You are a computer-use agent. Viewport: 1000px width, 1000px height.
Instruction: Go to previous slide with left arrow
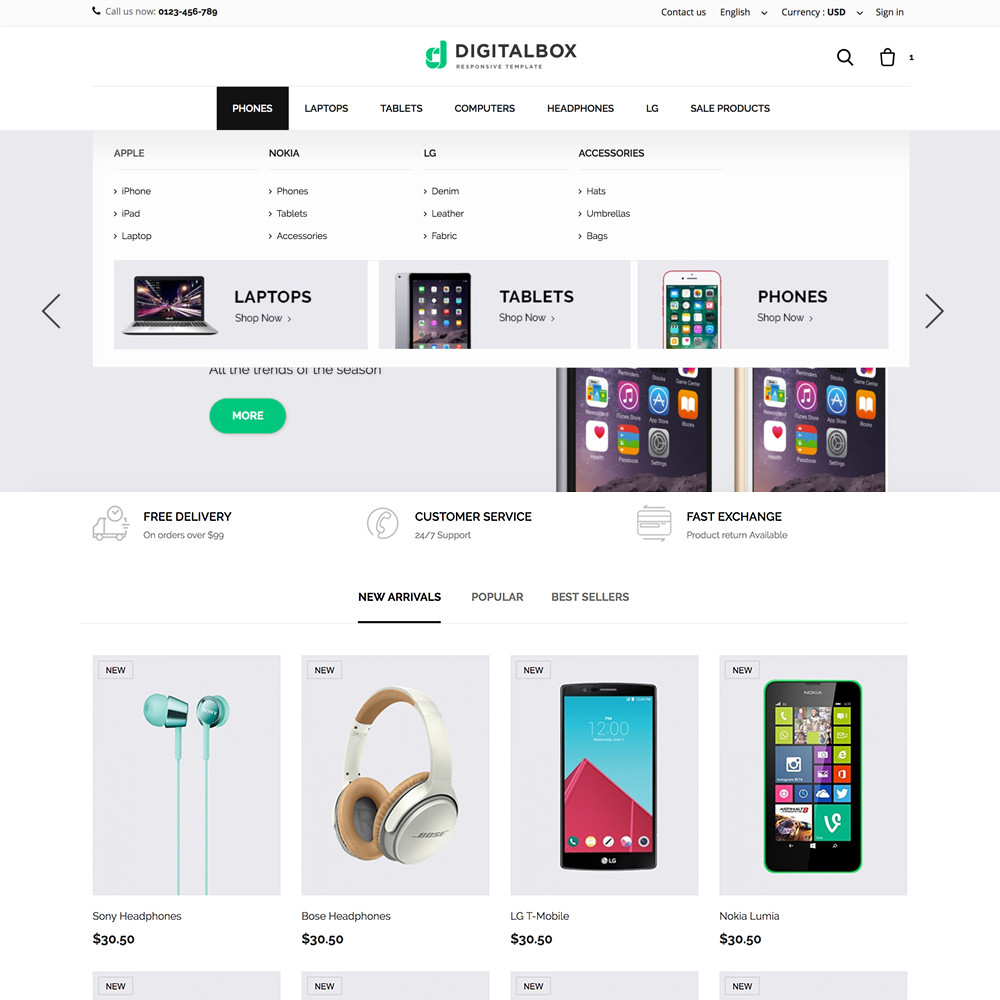pos(52,311)
